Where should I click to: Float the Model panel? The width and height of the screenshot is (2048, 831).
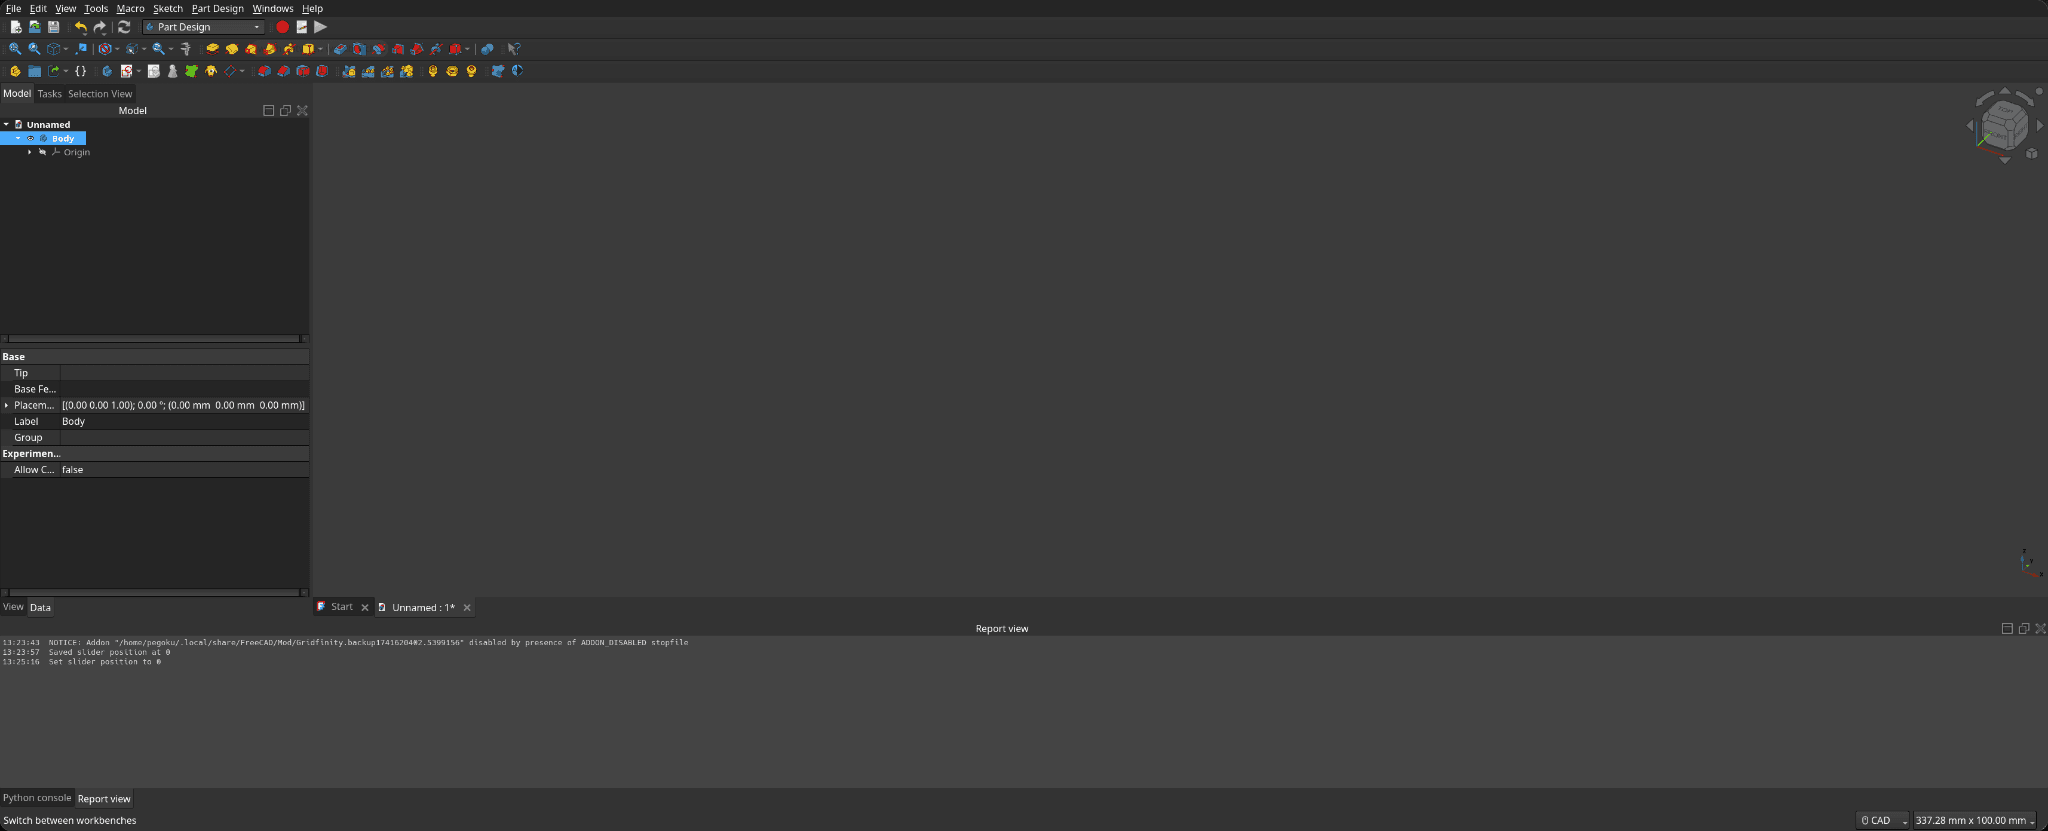(285, 110)
